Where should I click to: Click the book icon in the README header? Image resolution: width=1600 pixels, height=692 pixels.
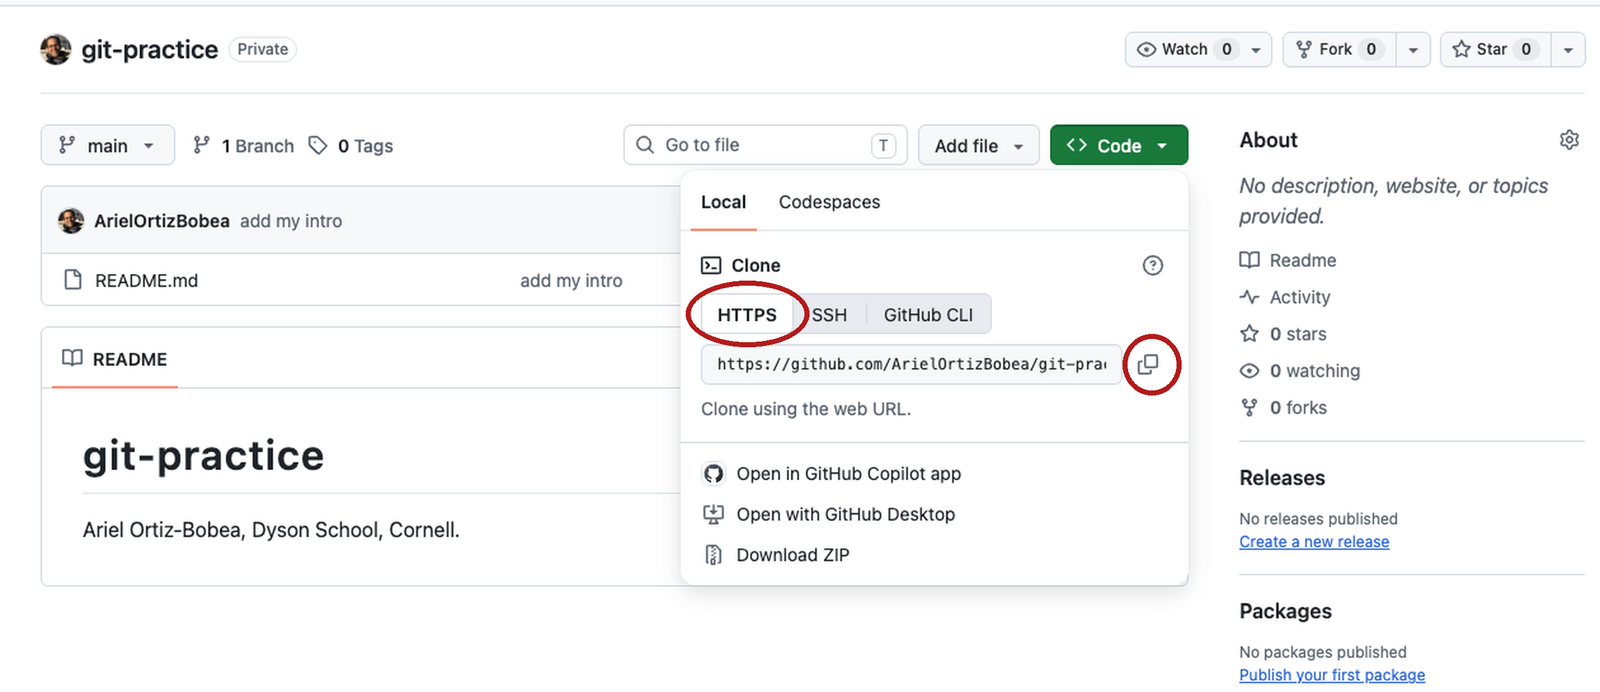[x=72, y=358]
